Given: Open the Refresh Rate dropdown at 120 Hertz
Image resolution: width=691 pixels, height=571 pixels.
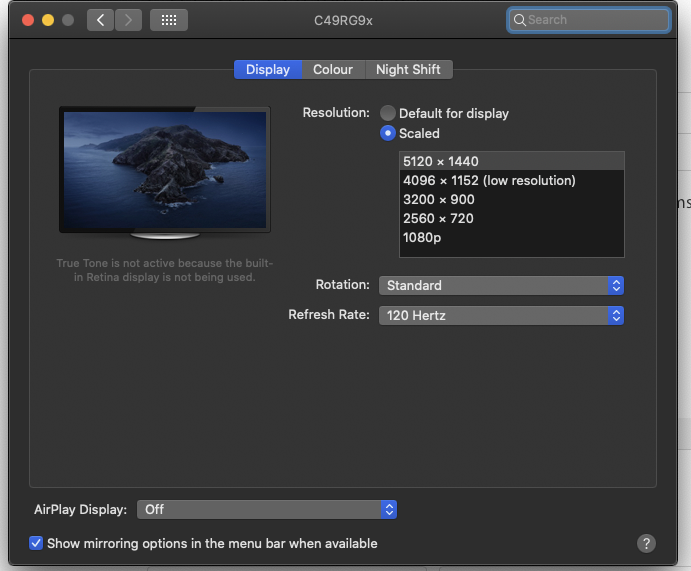Looking at the screenshot, I should (x=501, y=315).
